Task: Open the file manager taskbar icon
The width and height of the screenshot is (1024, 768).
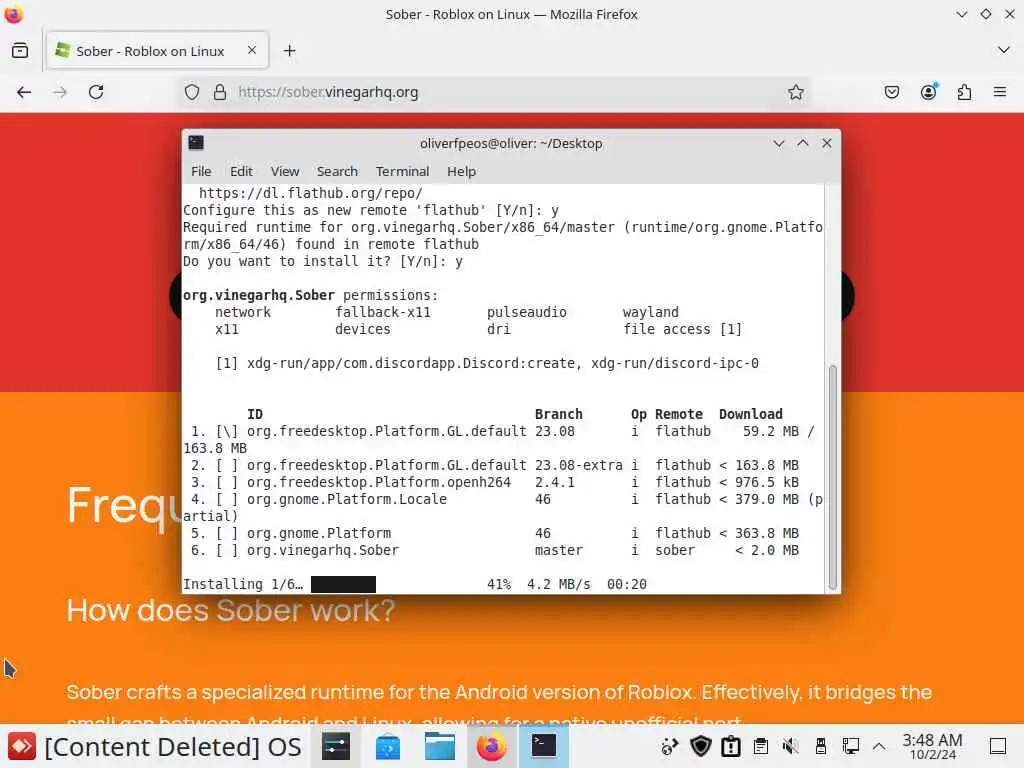Action: coord(440,746)
